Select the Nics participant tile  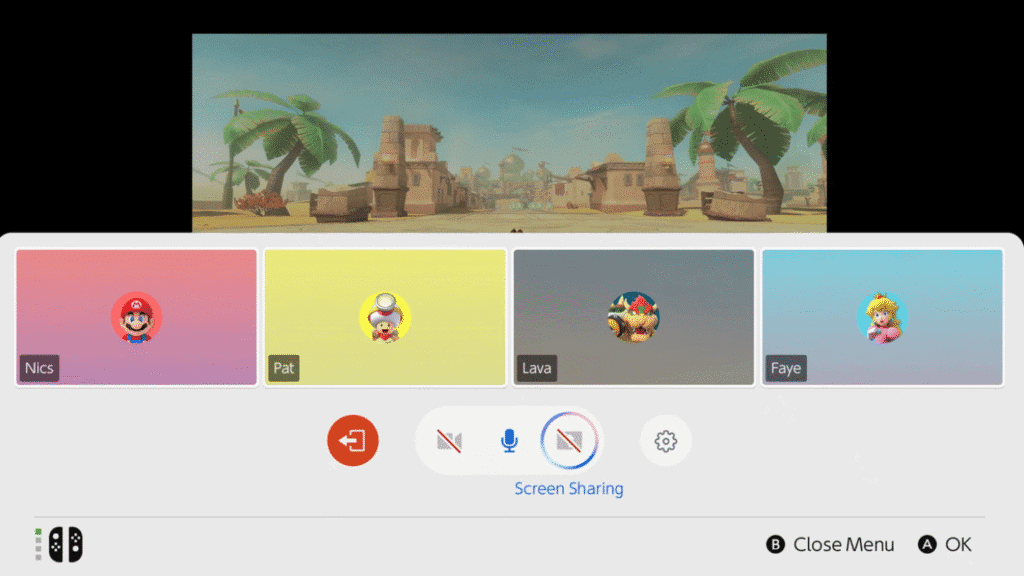(x=136, y=317)
